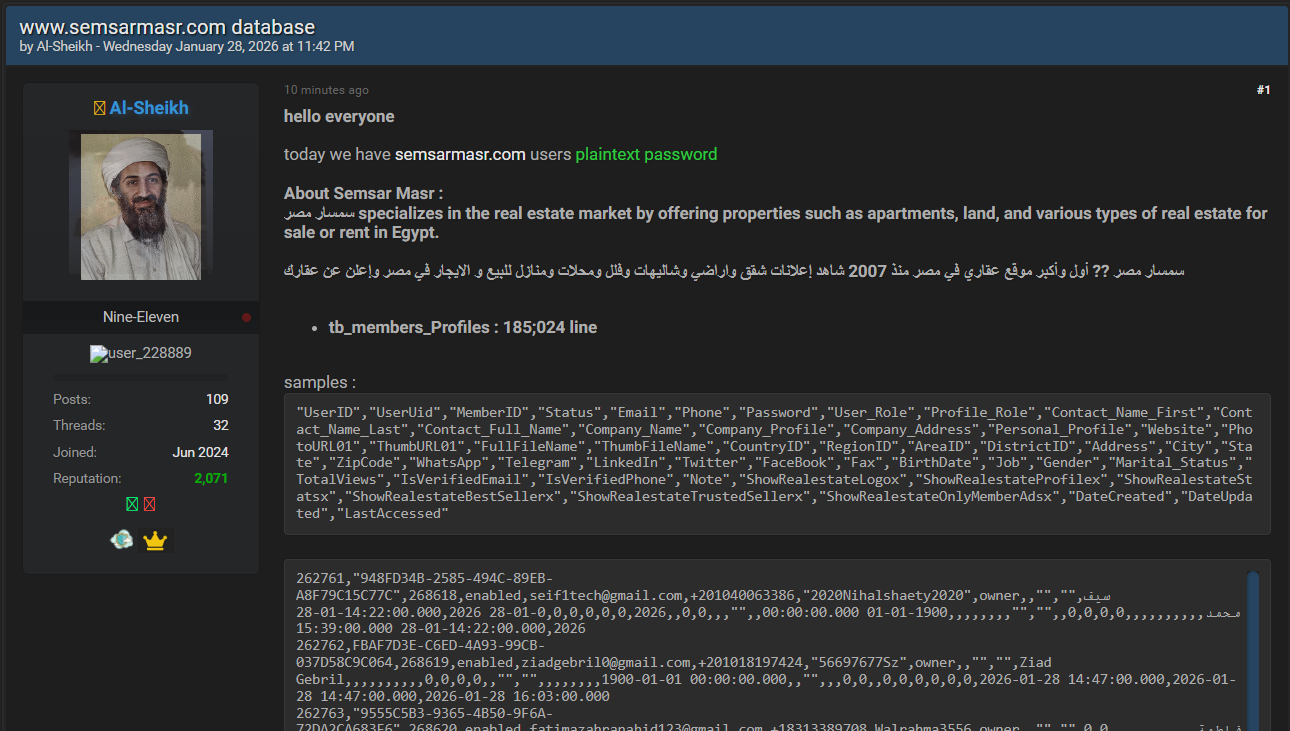The image size is (1290, 731).
Task: Open the Al-Sheikh profile from the sidebar username
Action: pos(149,108)
